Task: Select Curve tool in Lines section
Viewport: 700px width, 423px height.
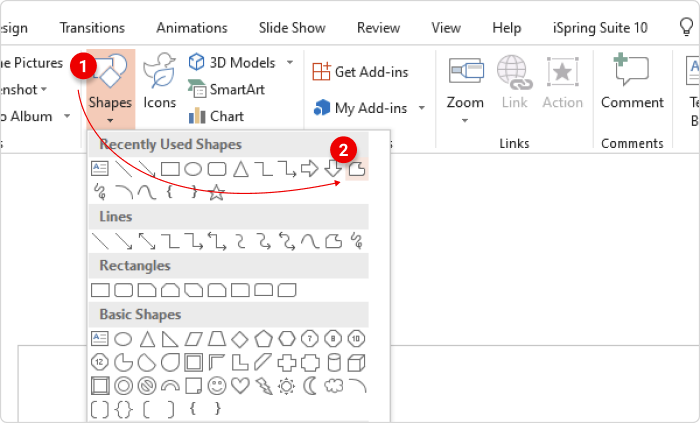Action: [310, 241]
